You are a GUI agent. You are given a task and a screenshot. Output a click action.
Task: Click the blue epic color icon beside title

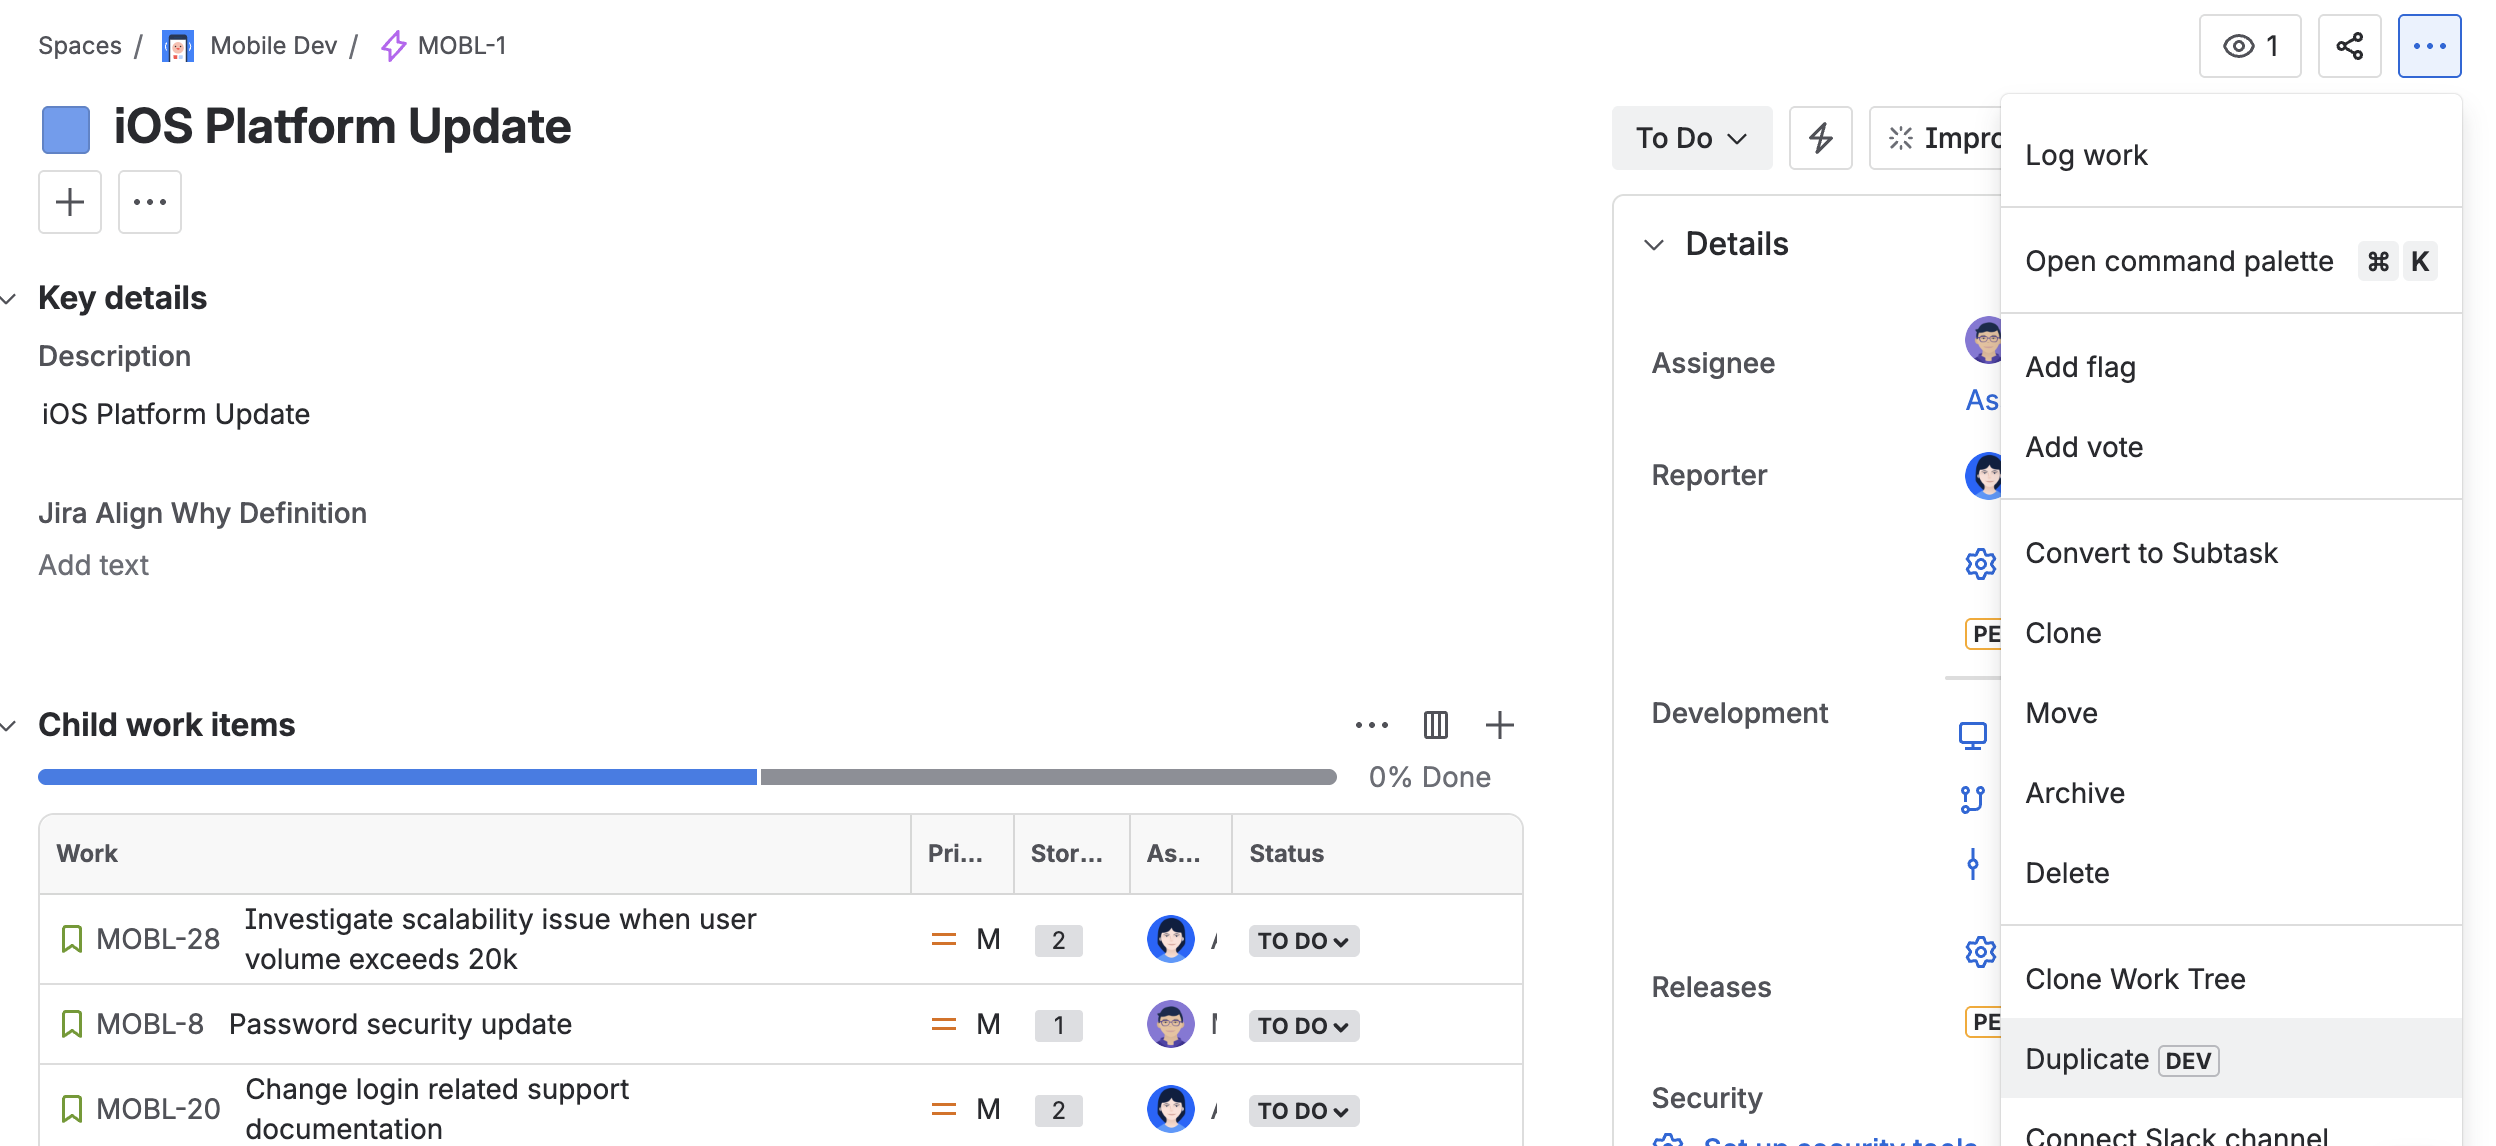[66, 130]
